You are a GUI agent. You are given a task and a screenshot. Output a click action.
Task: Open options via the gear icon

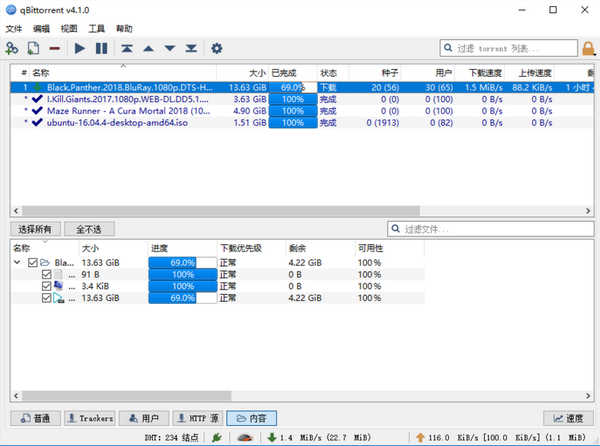click(217, 49)
